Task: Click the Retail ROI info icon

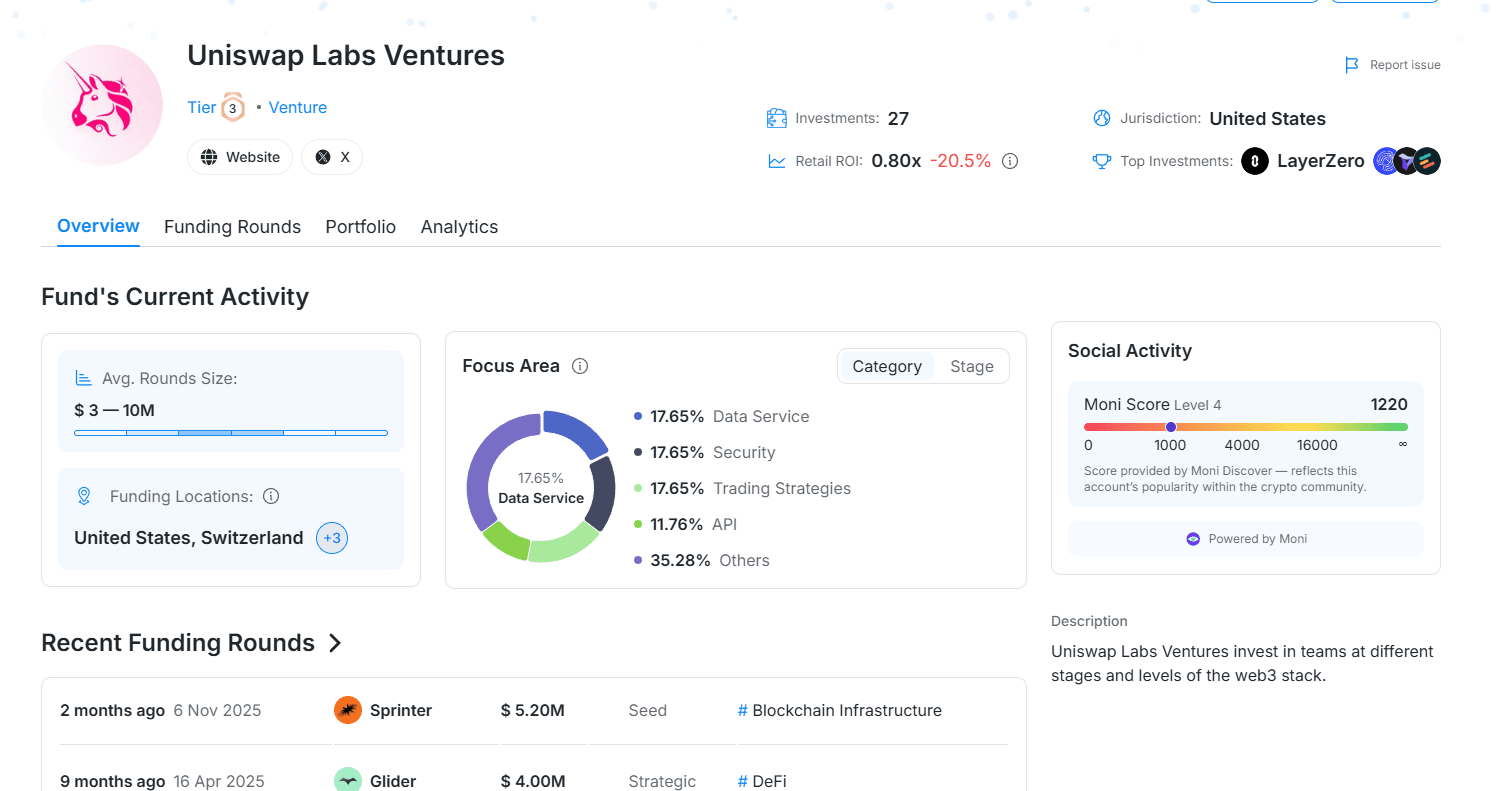Action: pos(1010,161)
